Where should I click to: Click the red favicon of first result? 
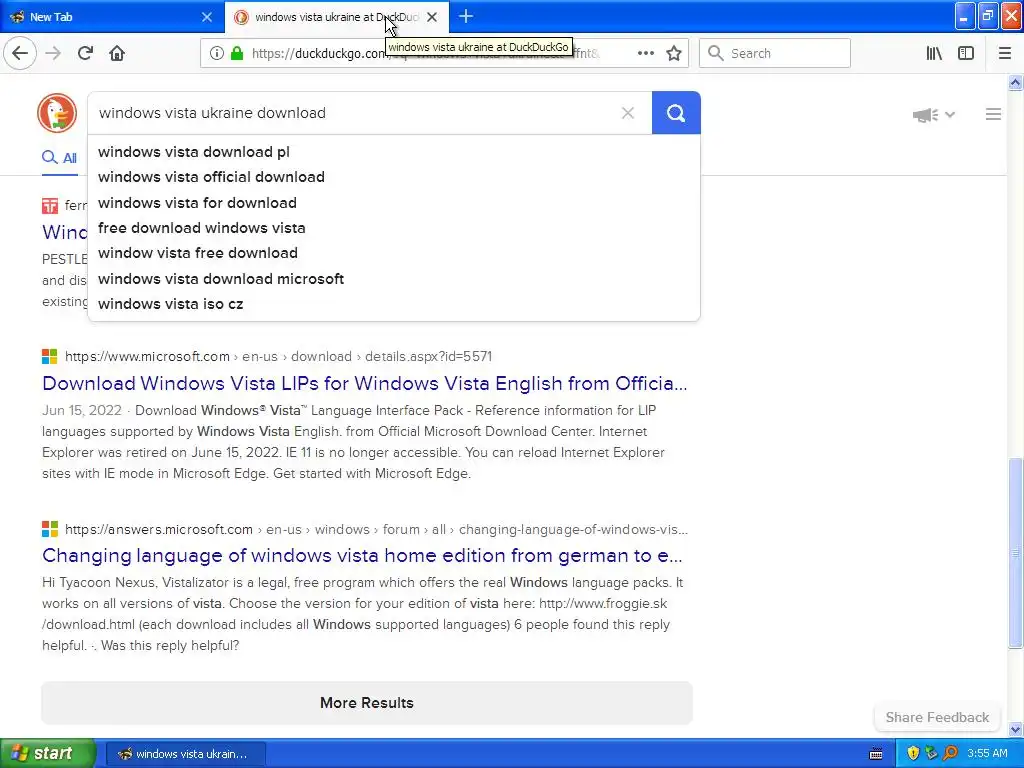coord(50,206)
